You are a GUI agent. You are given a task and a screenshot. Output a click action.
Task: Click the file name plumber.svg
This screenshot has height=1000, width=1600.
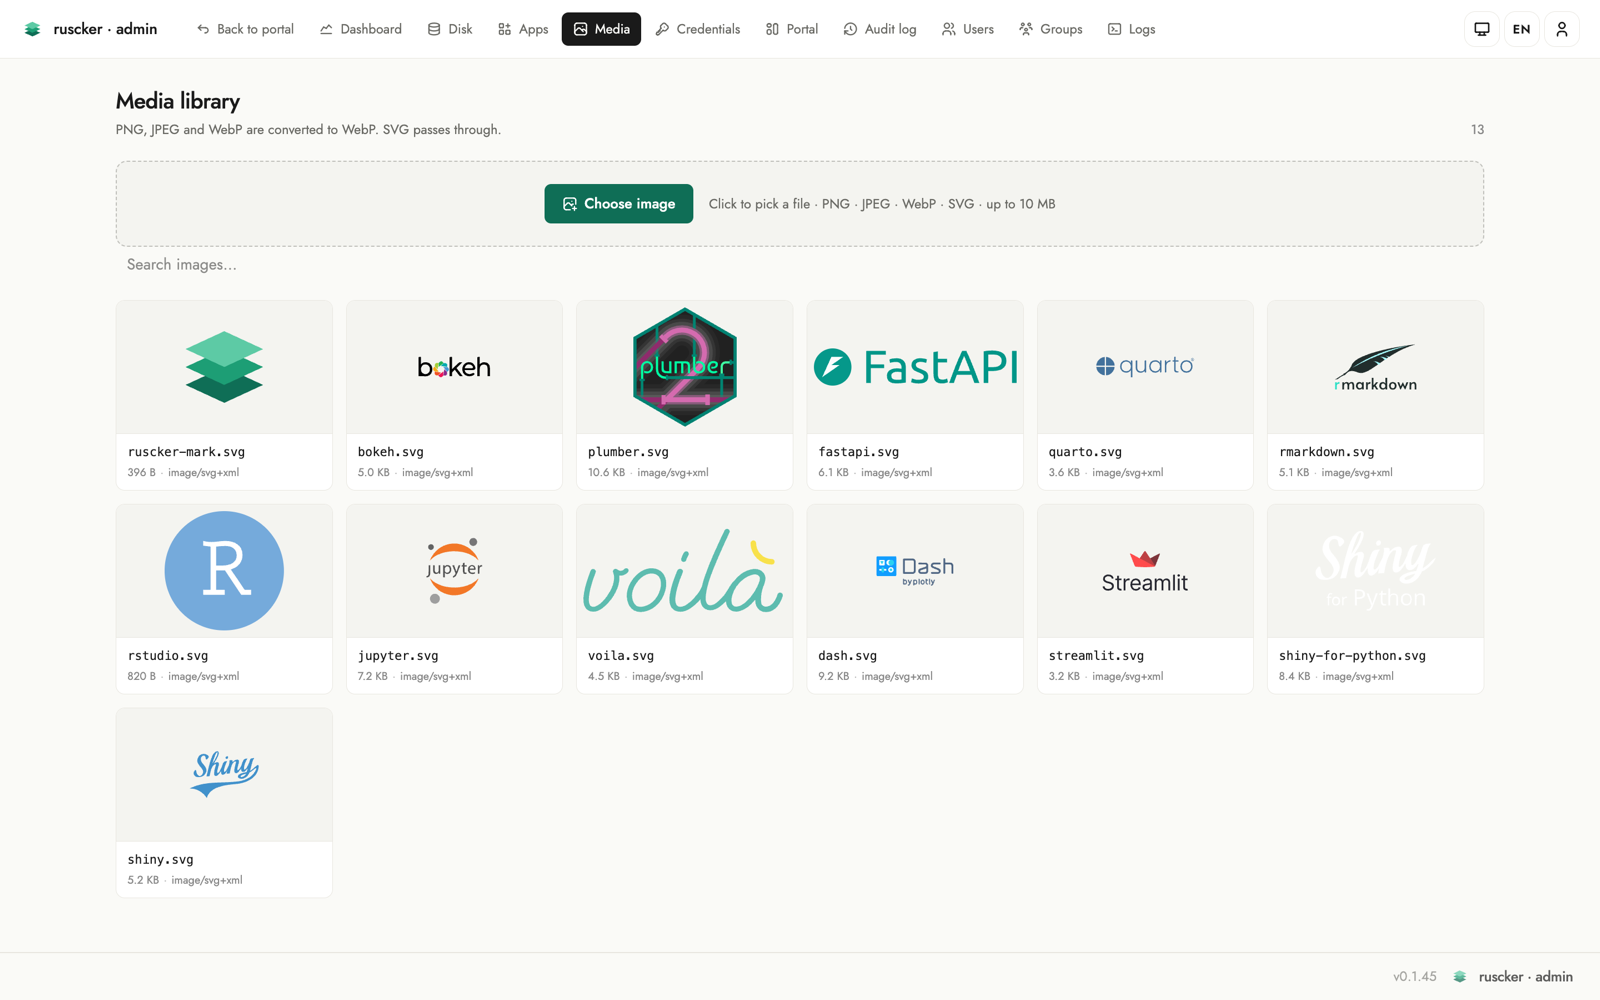[x=628, y=452]
